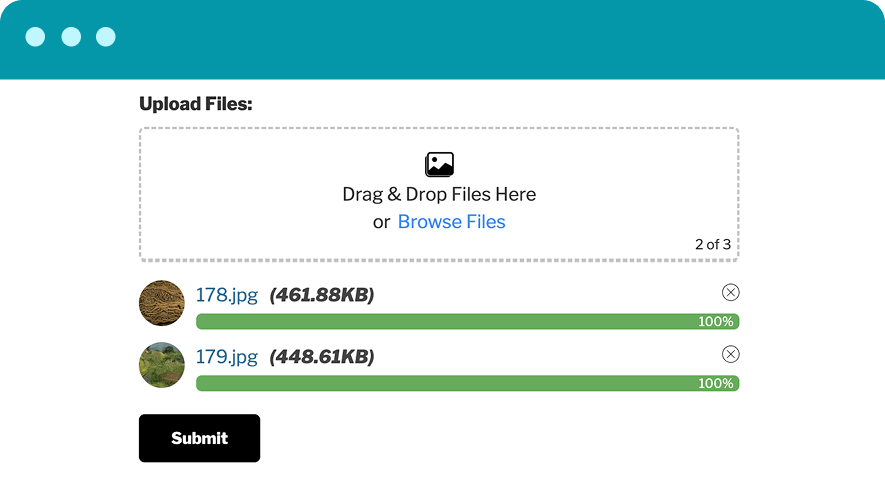Select the 179.jpg round thumbnail
The image size is (885, 485).
click(x=162, y=365)
